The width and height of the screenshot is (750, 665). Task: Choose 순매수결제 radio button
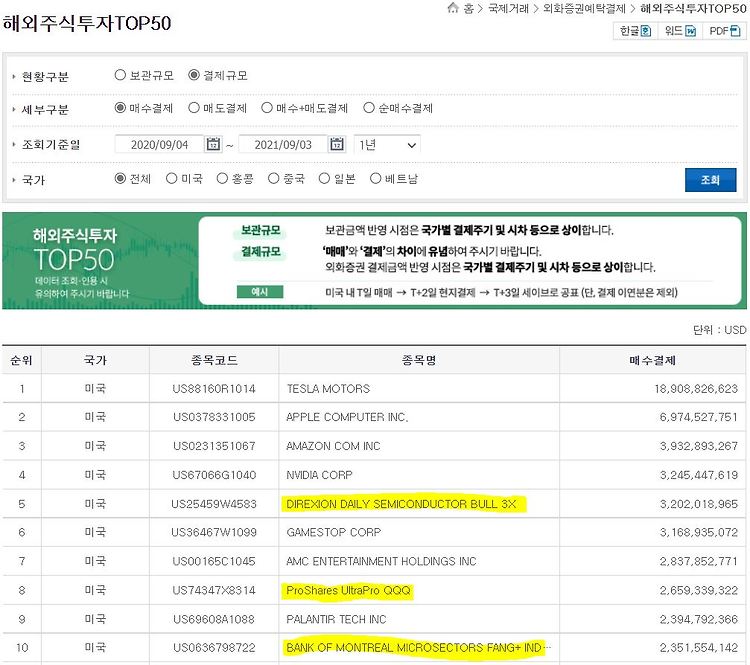pyautogui.click(x=369, y=108)
